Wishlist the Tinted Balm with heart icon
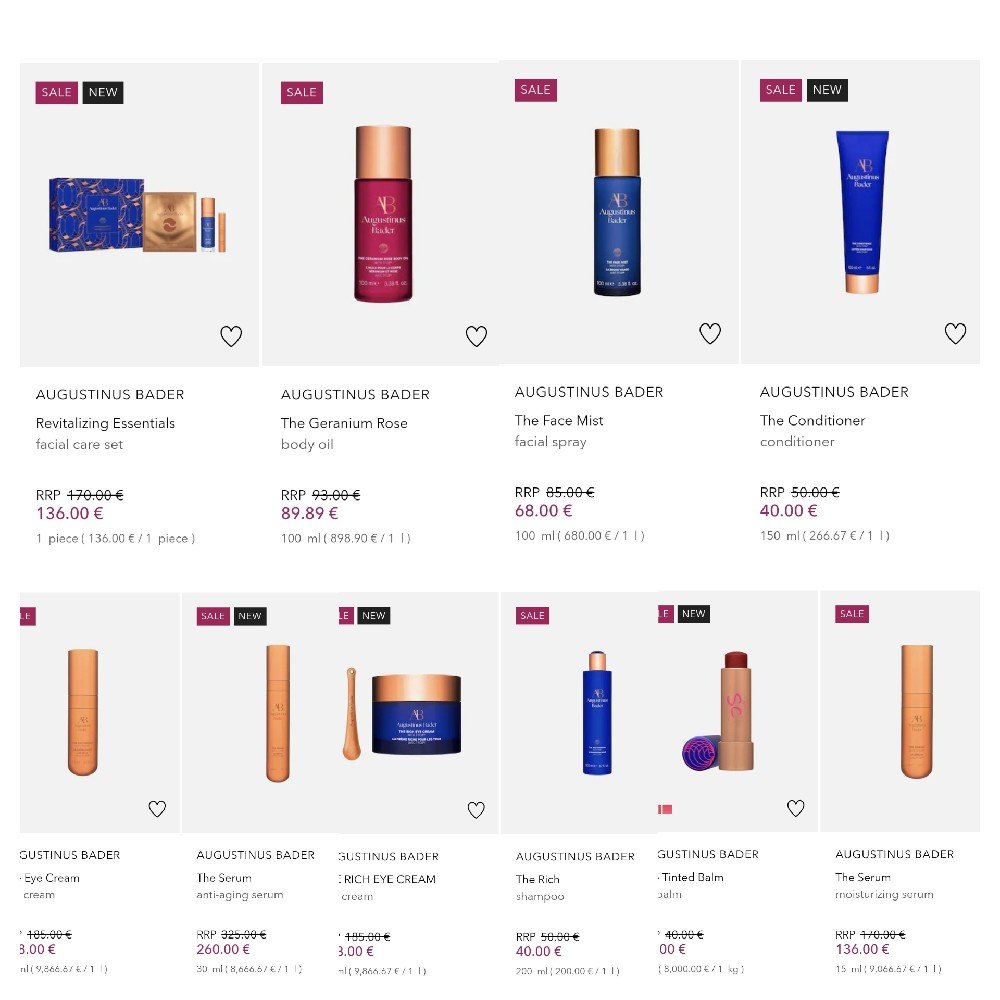 [795, 808]
